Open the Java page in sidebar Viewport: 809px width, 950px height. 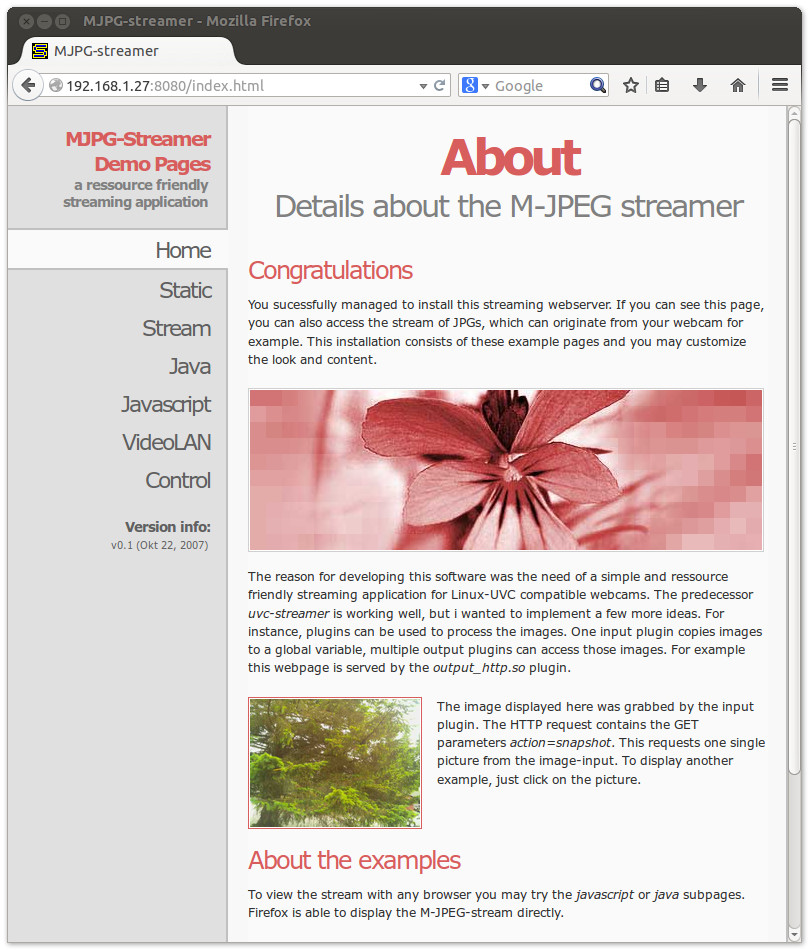(x=190, y=367)
